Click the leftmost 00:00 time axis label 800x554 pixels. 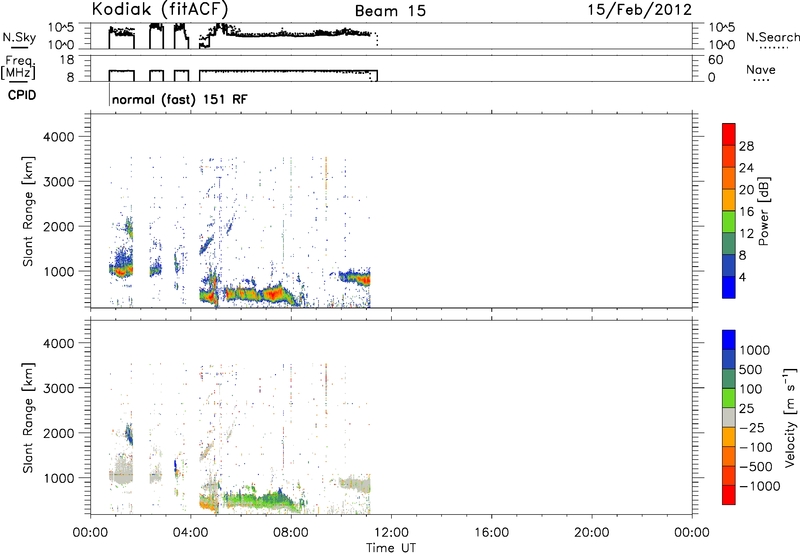90,533
